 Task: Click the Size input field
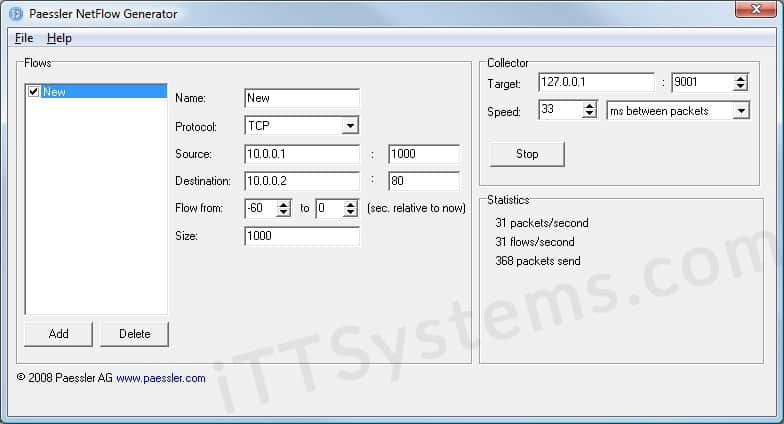(x=302, y=236)
